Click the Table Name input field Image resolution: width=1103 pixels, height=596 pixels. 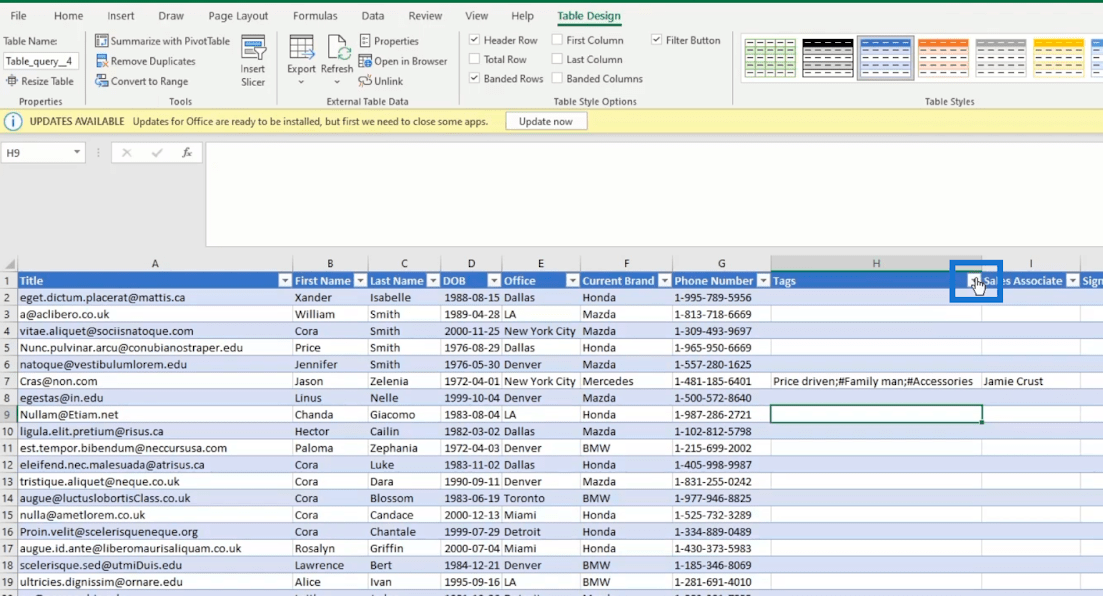coord(40,61)
